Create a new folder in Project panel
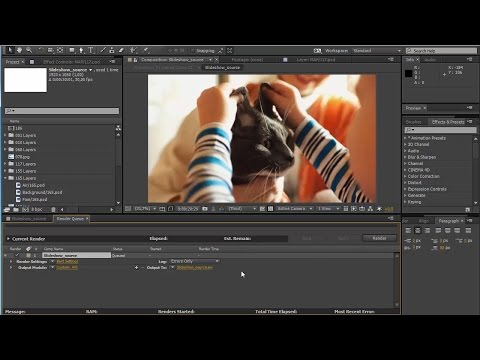The image size is (480, 360). [x=16, y=209]
